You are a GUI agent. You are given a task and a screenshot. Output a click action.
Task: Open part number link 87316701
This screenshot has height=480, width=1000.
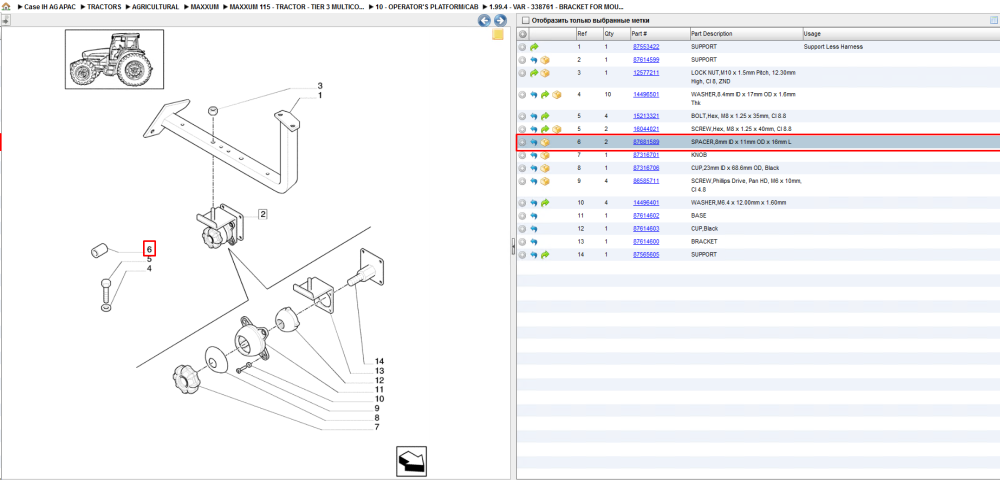[645, 155]
